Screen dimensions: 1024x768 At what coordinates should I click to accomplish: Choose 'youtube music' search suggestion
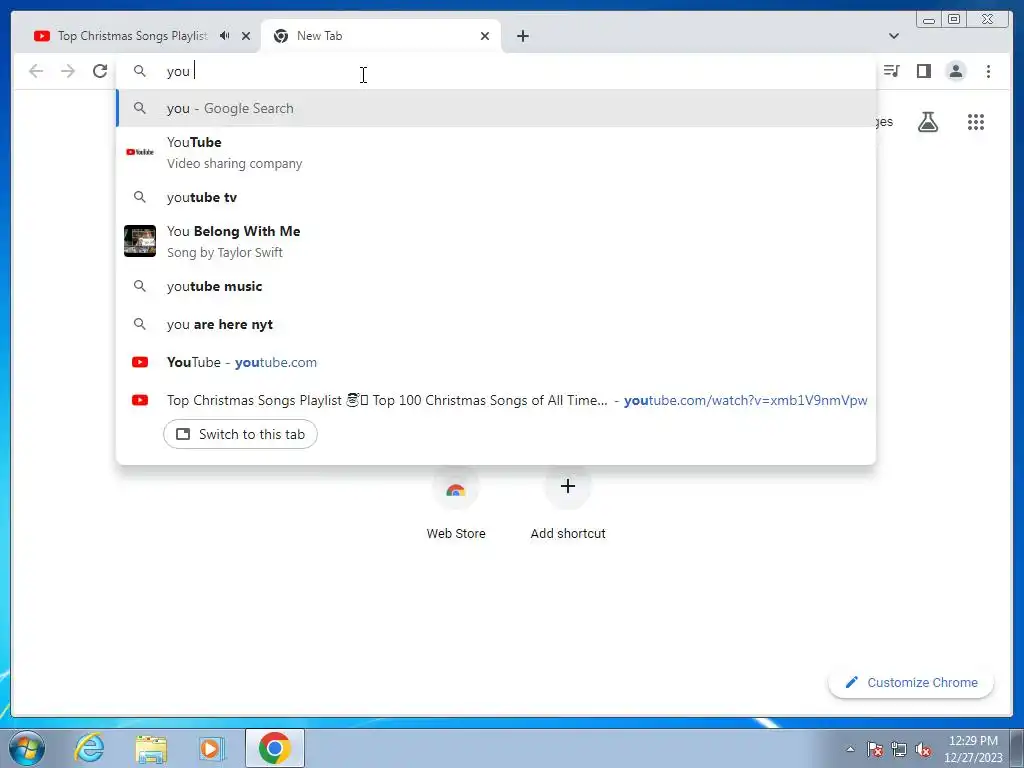coord(496,286)
